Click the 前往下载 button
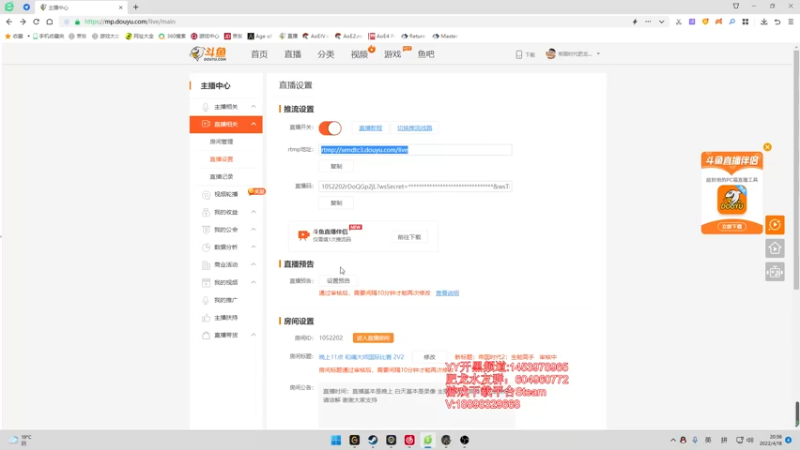 tap(409, 237)
